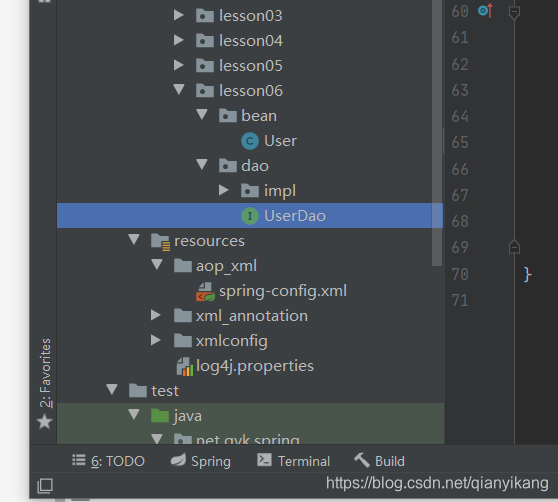Viewport: 558px width, 502px height.
Task: Select the User class file
Action: (280, 141)
